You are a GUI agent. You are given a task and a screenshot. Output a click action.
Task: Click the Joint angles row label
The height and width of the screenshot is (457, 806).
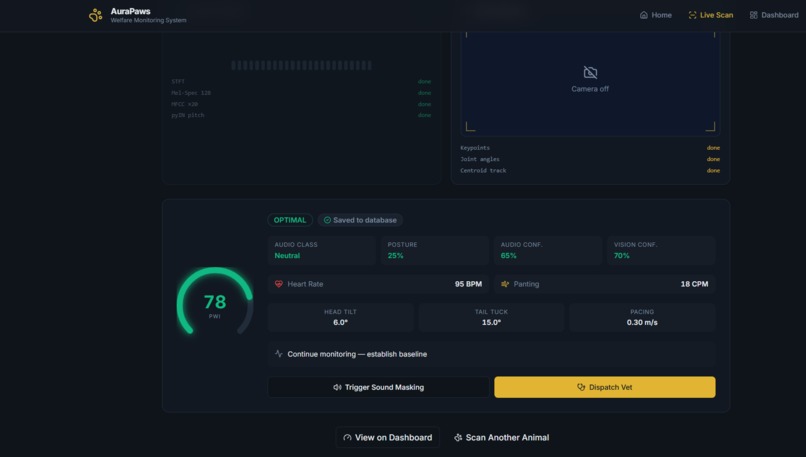click(x=480, y=159)
